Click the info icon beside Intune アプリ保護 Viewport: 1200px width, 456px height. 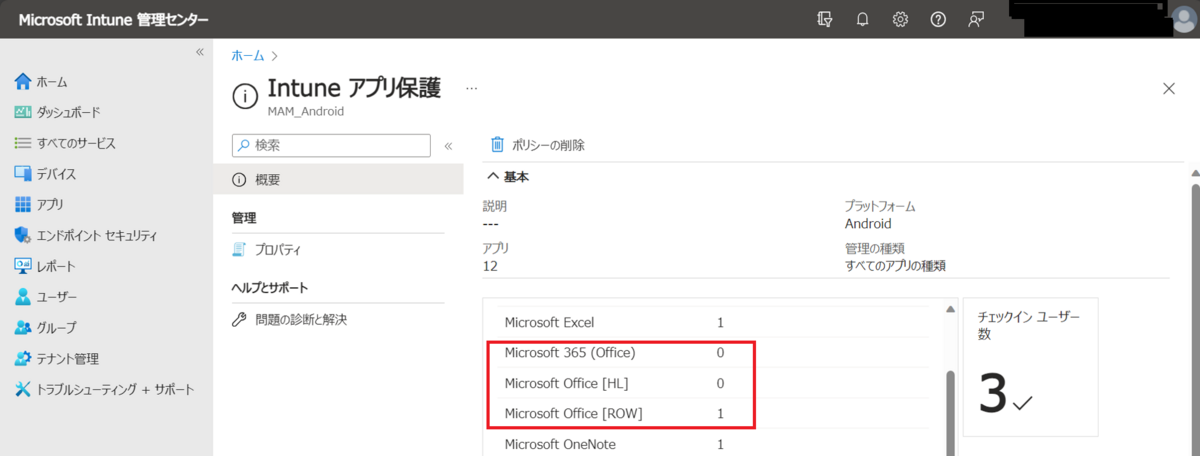point(244,96)
